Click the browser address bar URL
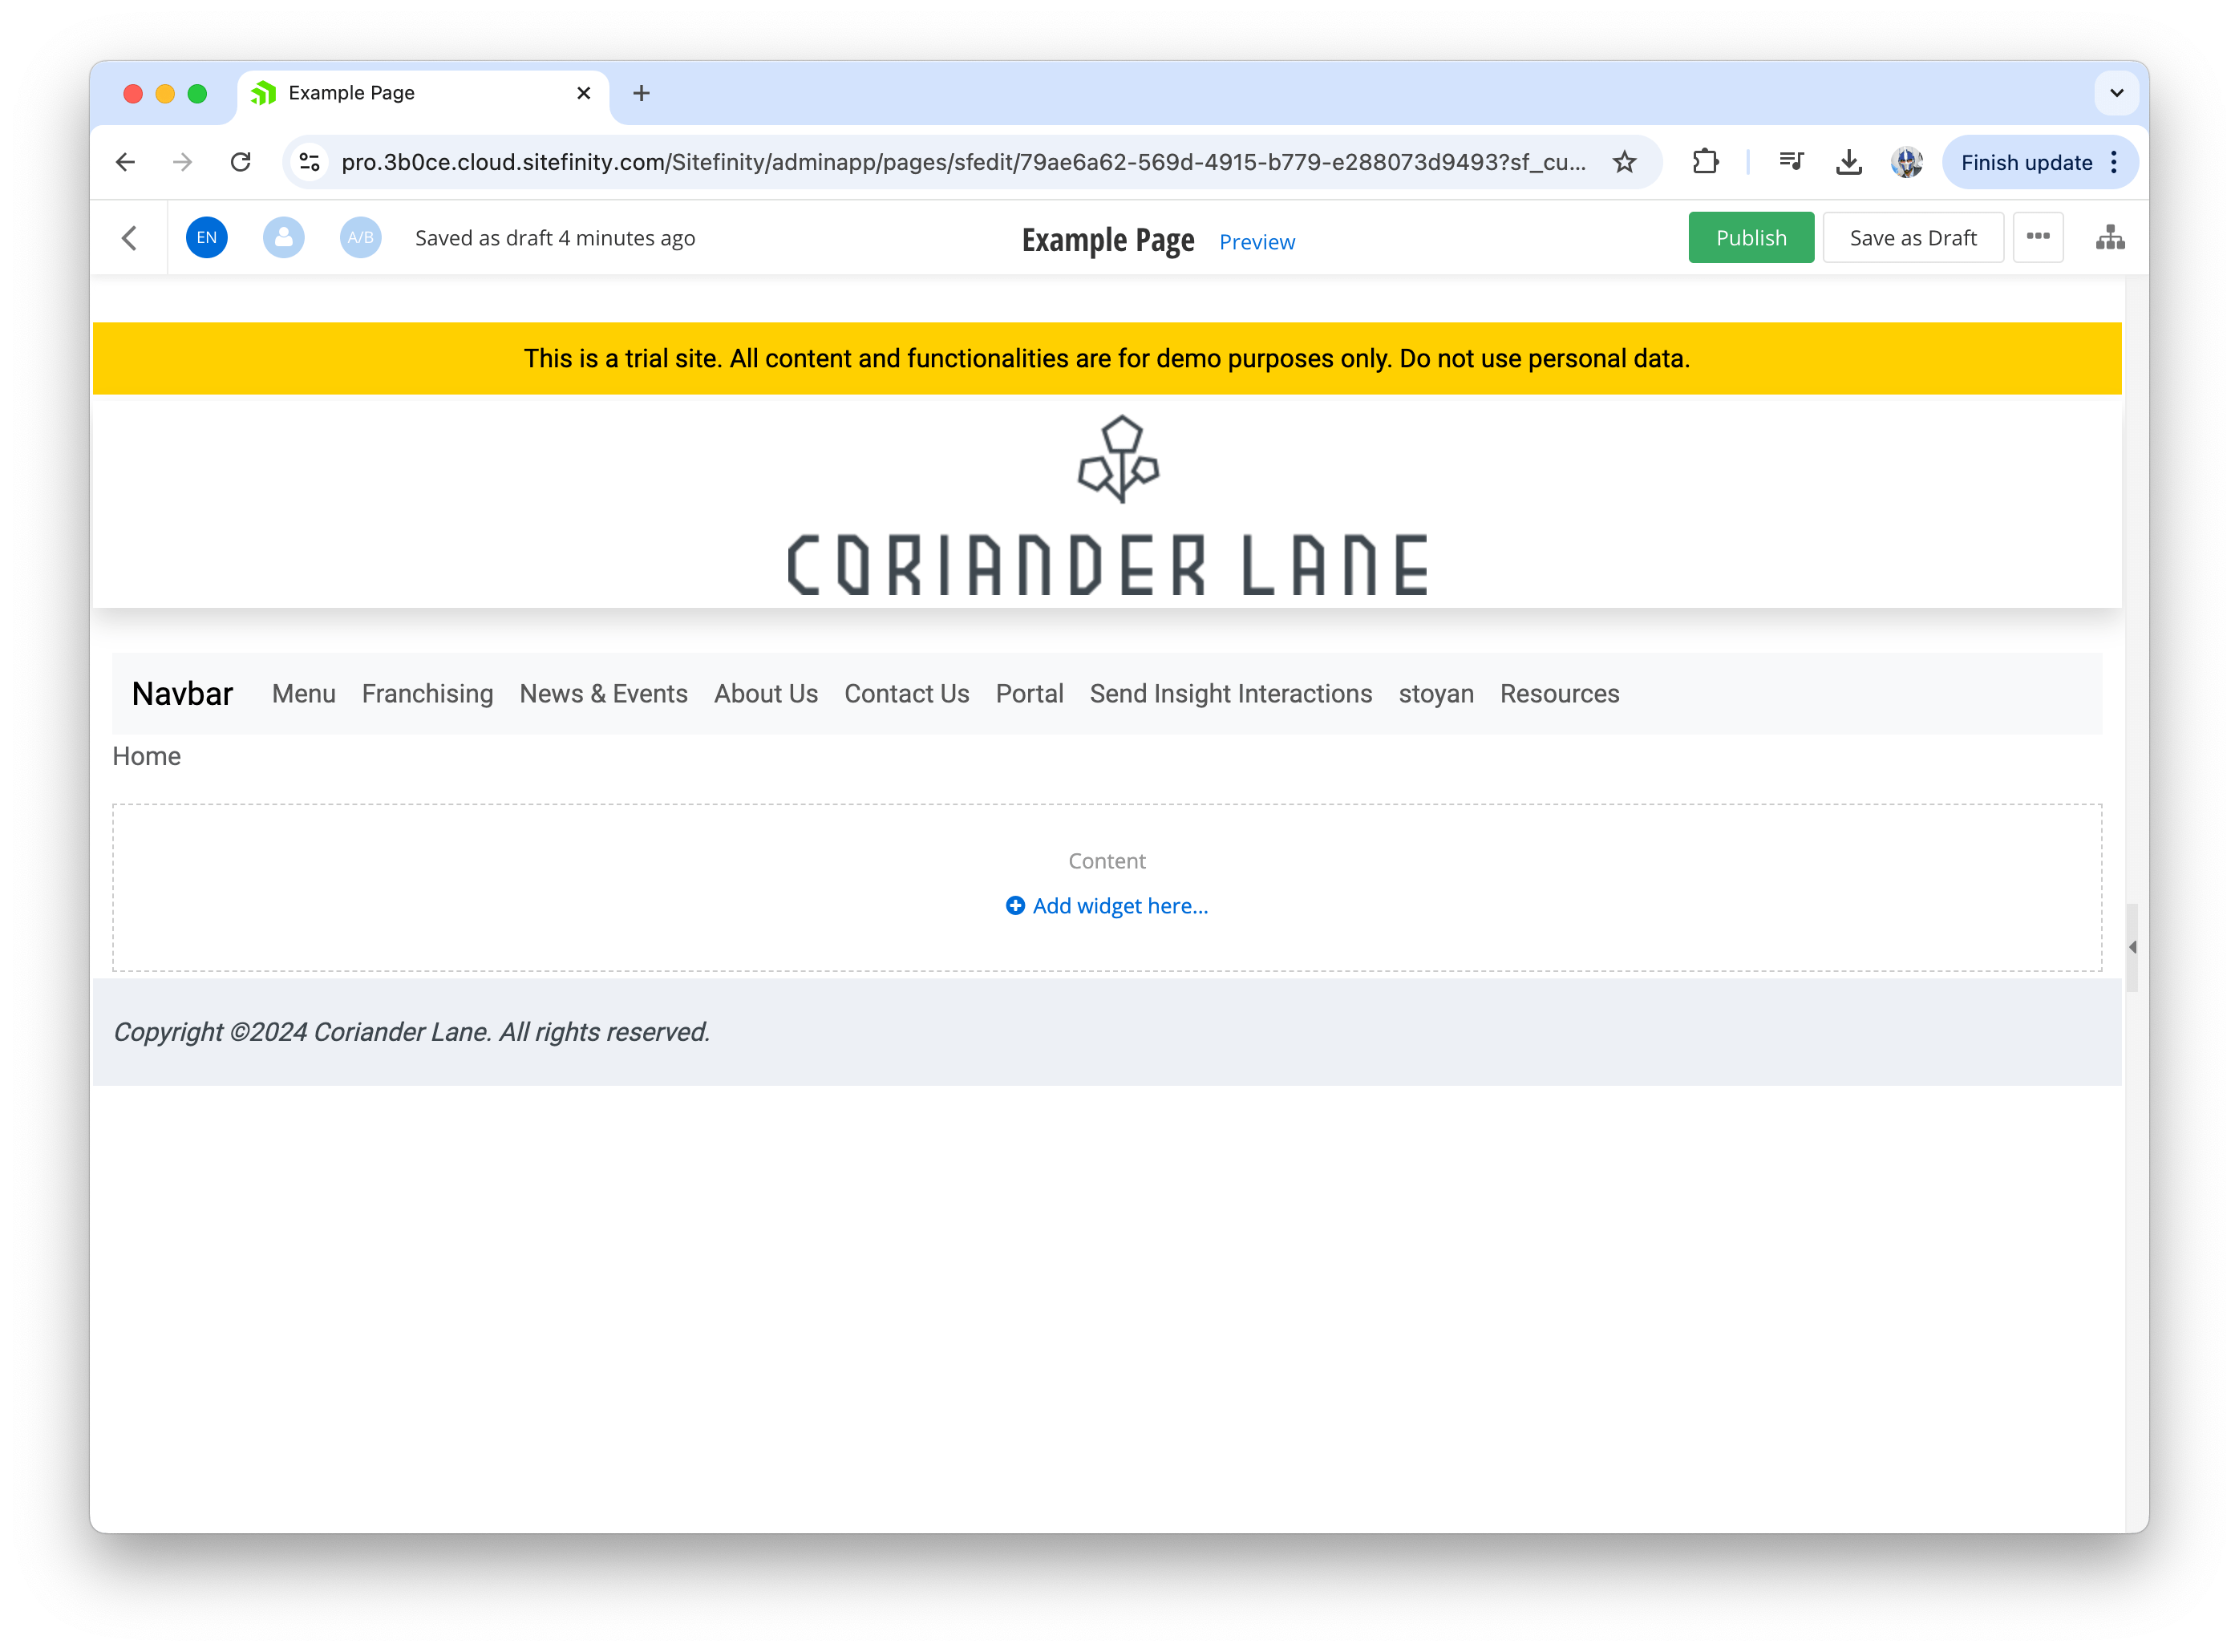 (x=962, y=162)
